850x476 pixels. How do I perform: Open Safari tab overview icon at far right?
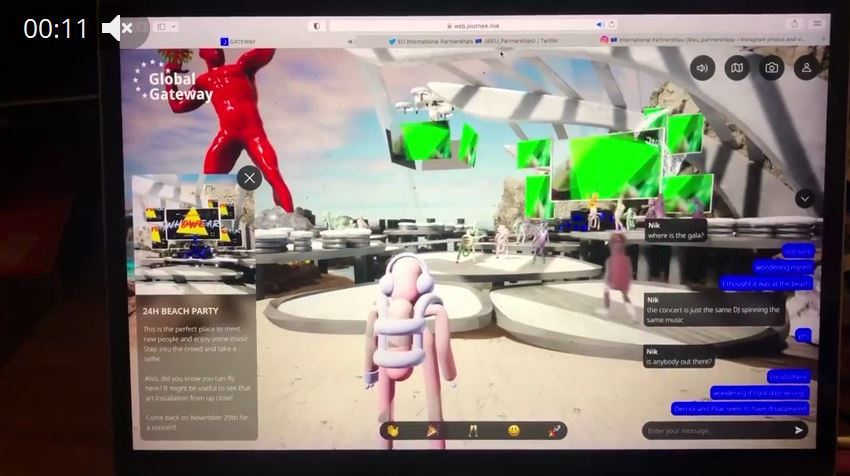point(816,23)
